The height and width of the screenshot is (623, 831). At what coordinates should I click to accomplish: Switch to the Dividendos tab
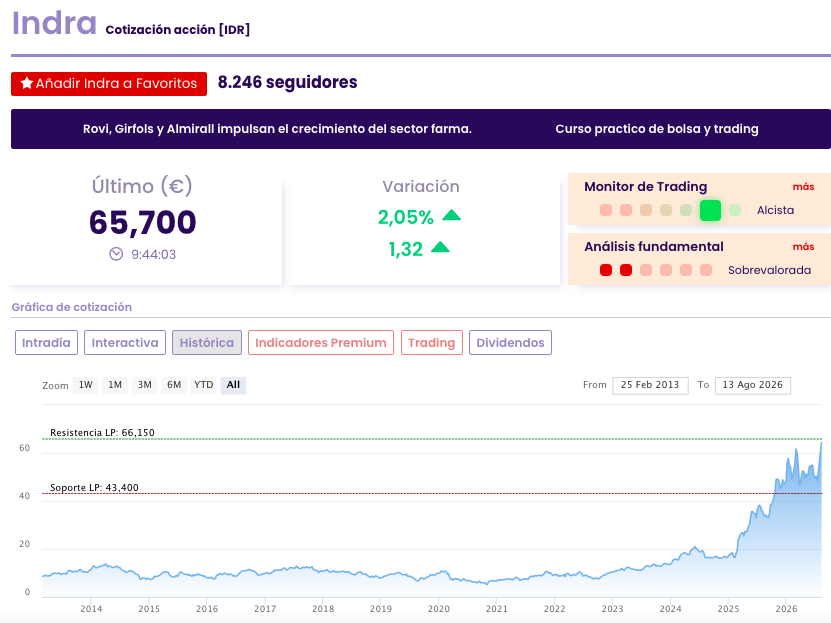(510, 343)
